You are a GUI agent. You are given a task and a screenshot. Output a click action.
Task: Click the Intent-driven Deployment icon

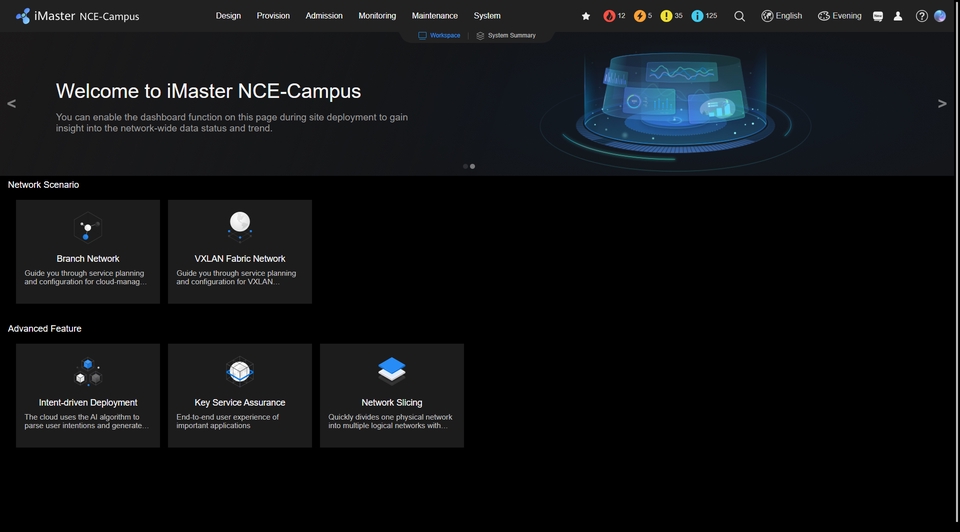(88, 372)
